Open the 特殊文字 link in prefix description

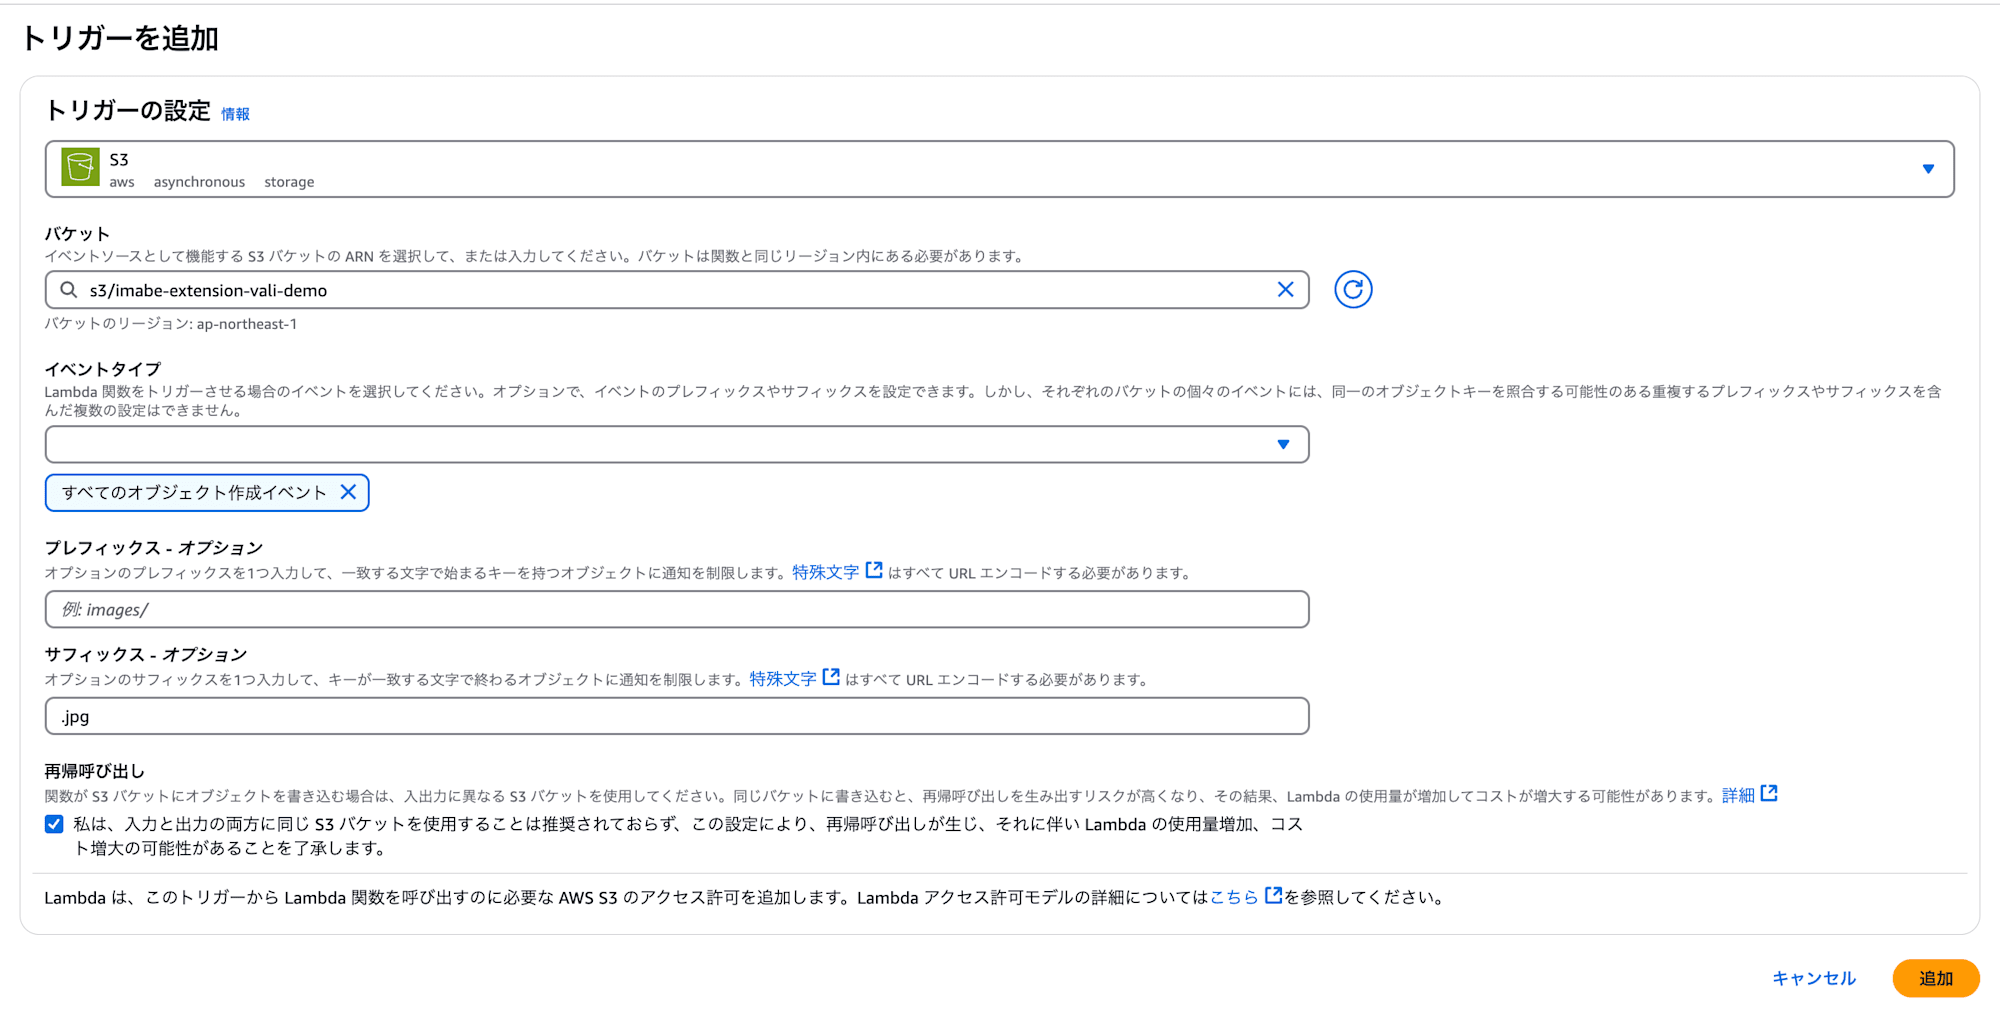[x=825, y=572]
